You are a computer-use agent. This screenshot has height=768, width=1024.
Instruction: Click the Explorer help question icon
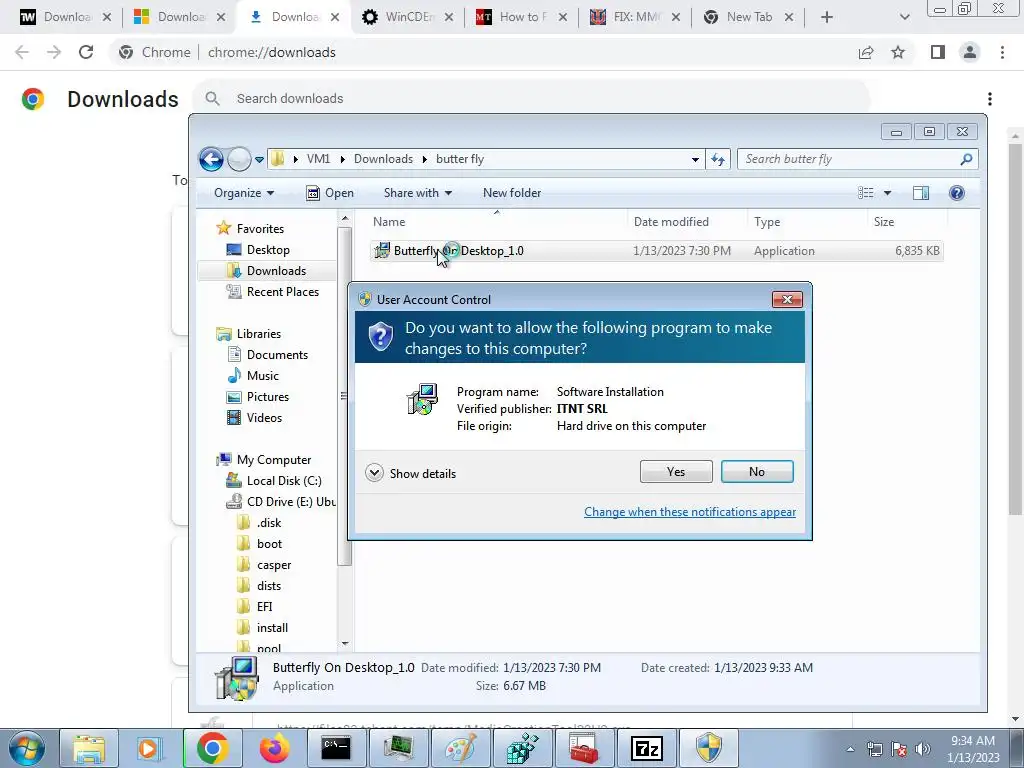pos(957,193)
